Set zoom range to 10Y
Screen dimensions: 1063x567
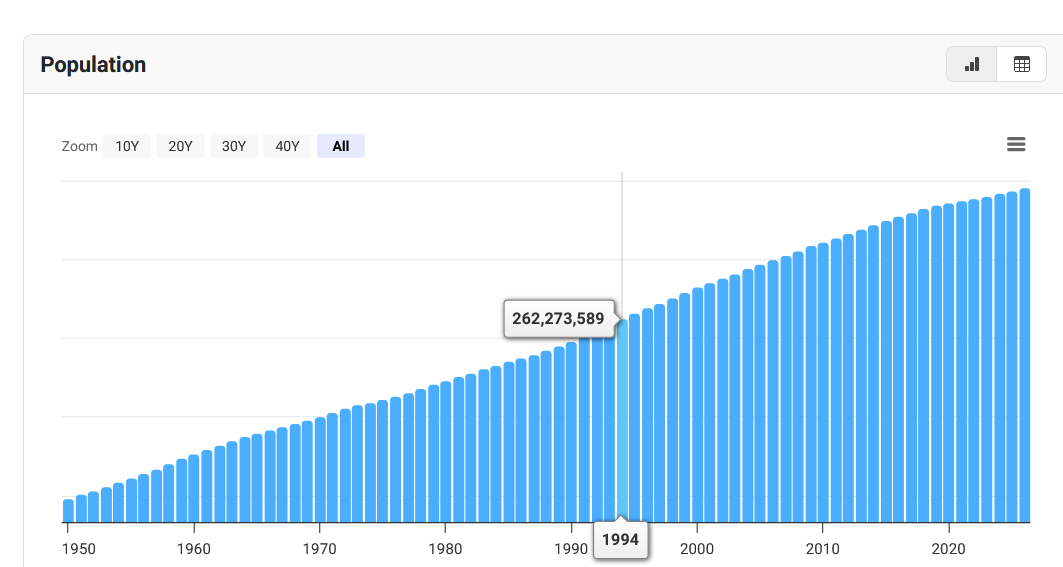pyautogui.click(x=127, y=146)
